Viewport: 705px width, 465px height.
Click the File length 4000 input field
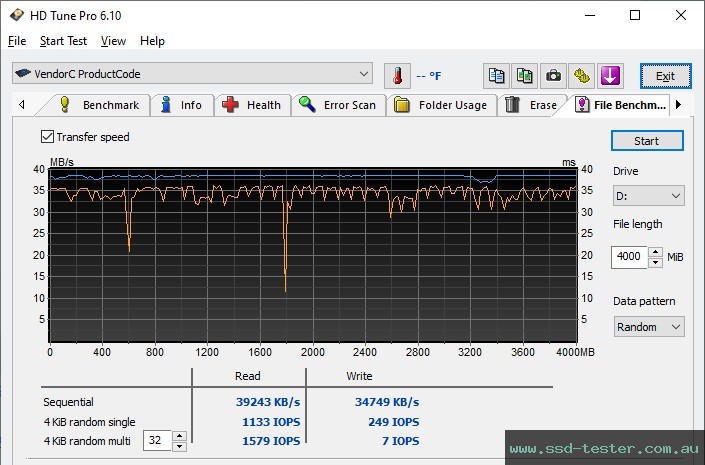point(629,257)
